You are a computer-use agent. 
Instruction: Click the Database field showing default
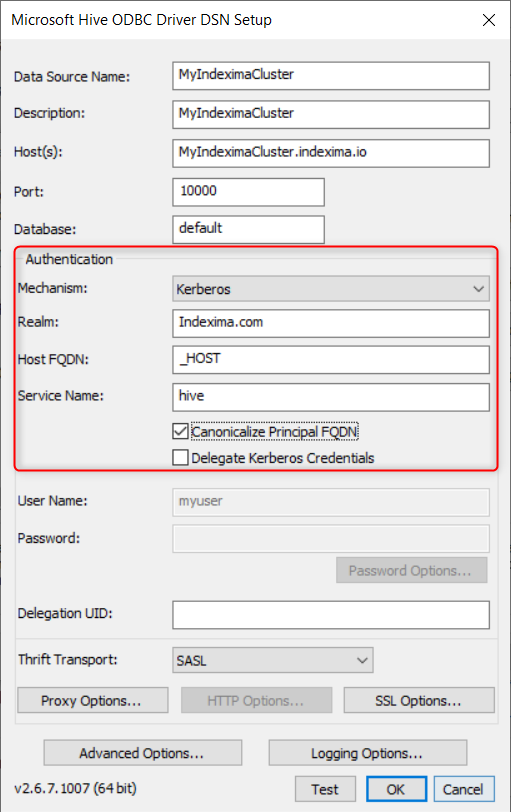point(249,229)
